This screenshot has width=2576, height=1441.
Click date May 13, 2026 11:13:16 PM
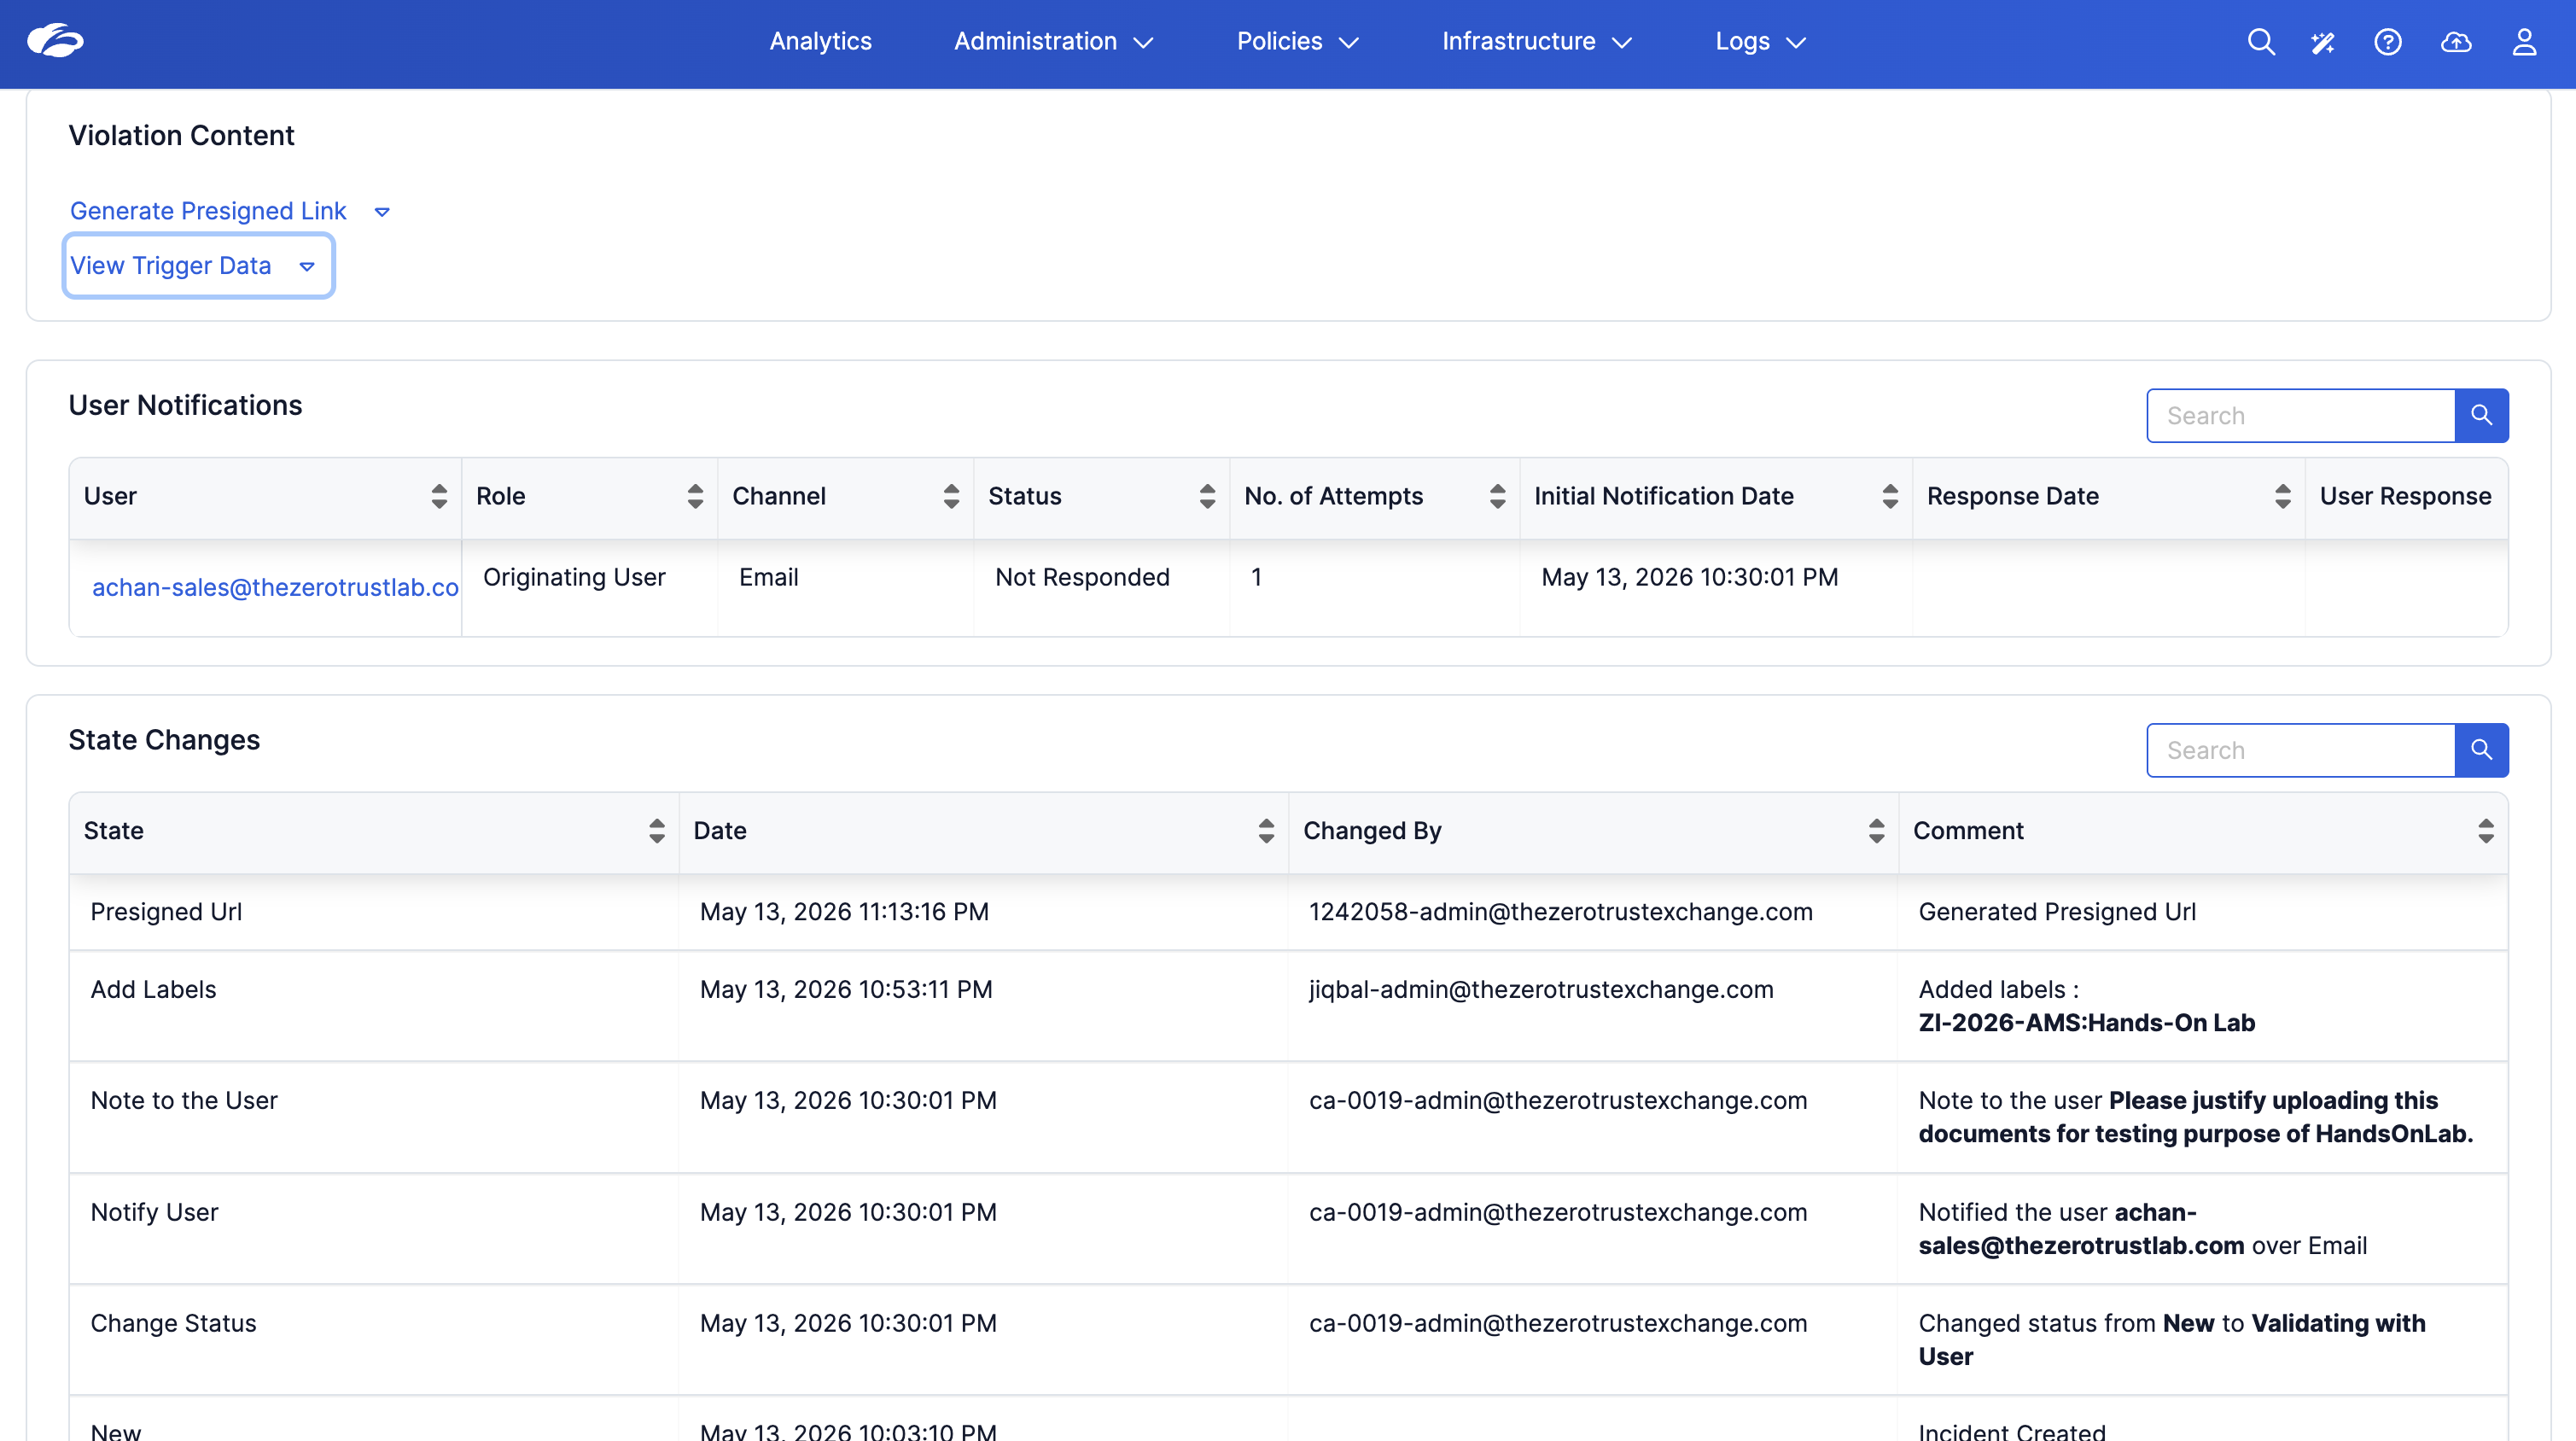coord(844,912)
